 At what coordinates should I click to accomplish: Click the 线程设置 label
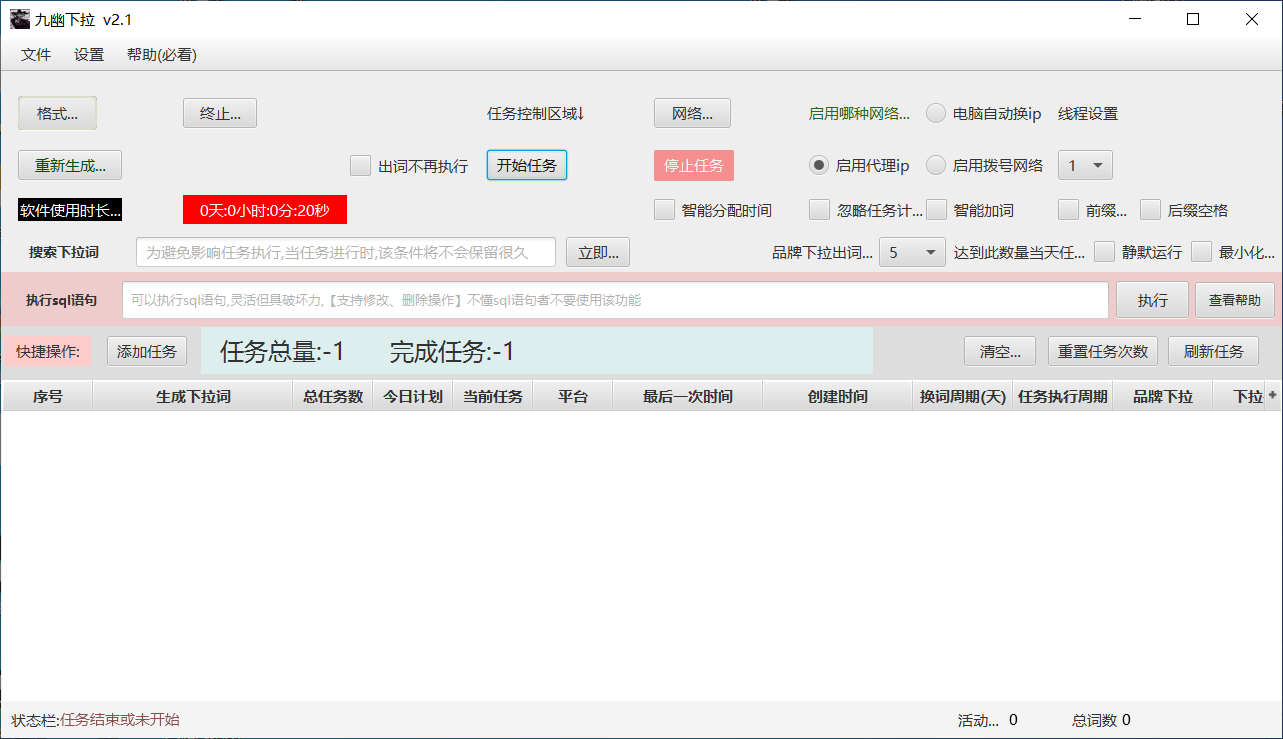1088,113
